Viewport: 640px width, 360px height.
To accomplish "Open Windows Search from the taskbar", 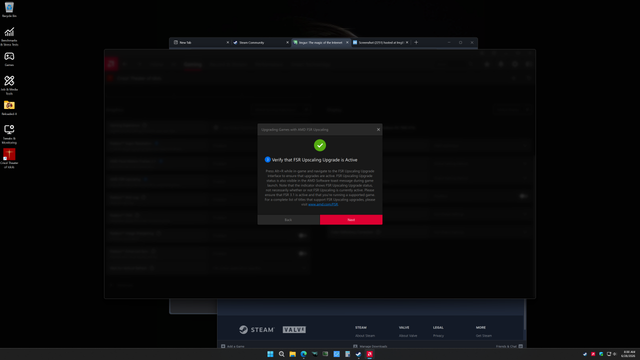I will pos(282,354).
